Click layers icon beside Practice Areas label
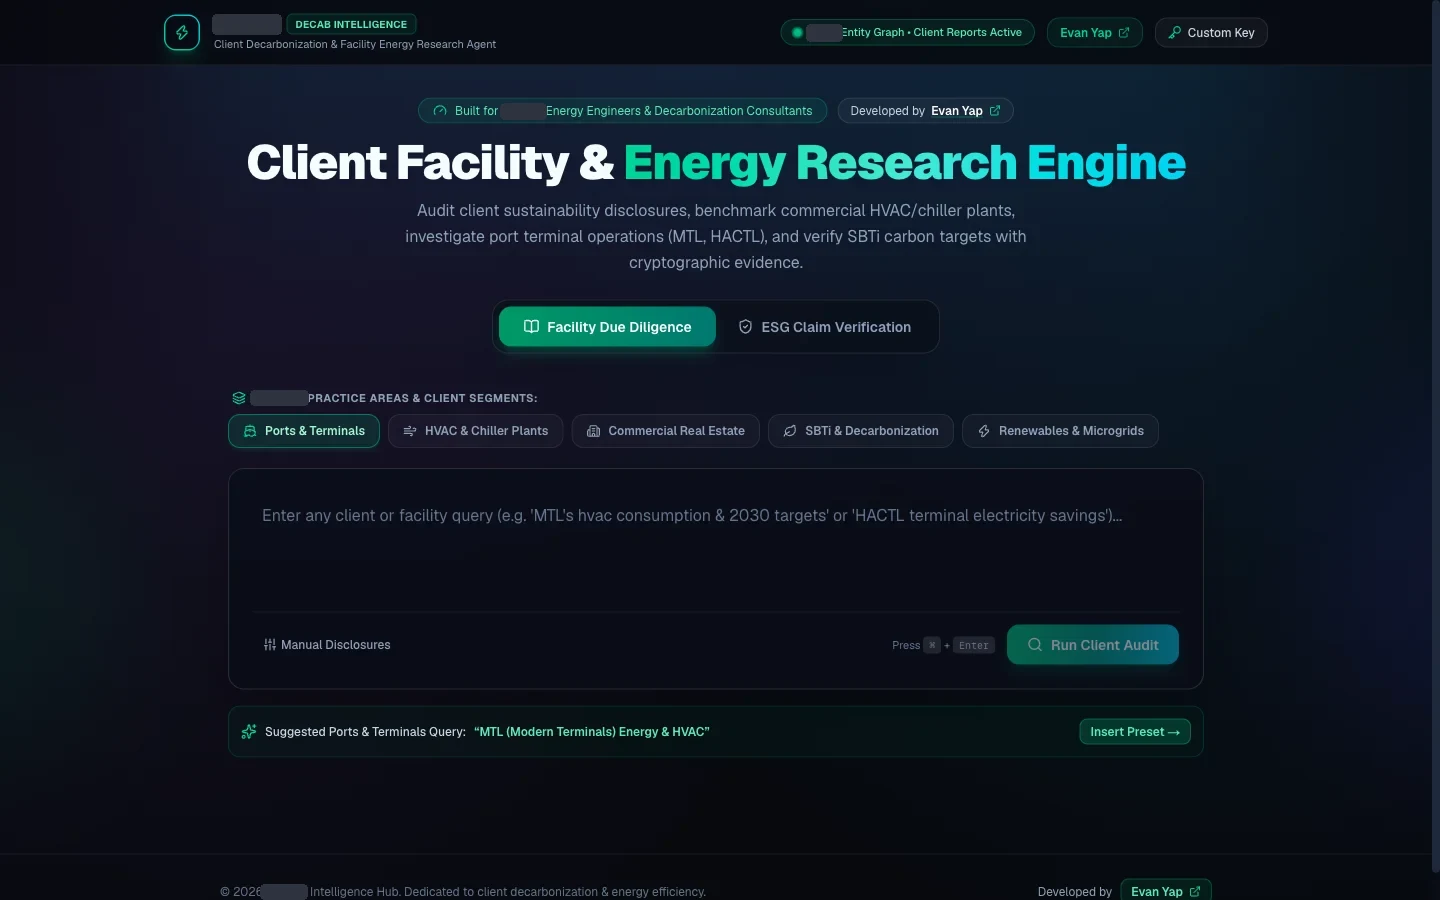This screenshot has width=1440, height=900. [239, 398]
